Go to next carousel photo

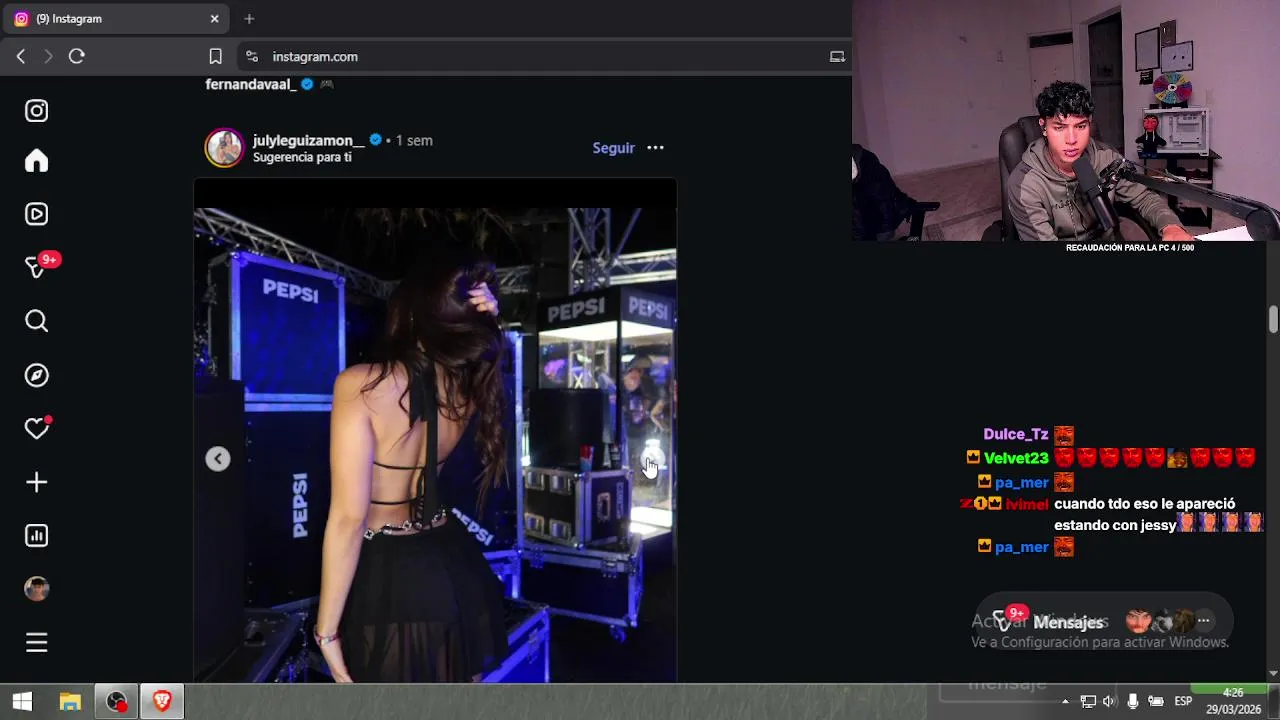652,459
